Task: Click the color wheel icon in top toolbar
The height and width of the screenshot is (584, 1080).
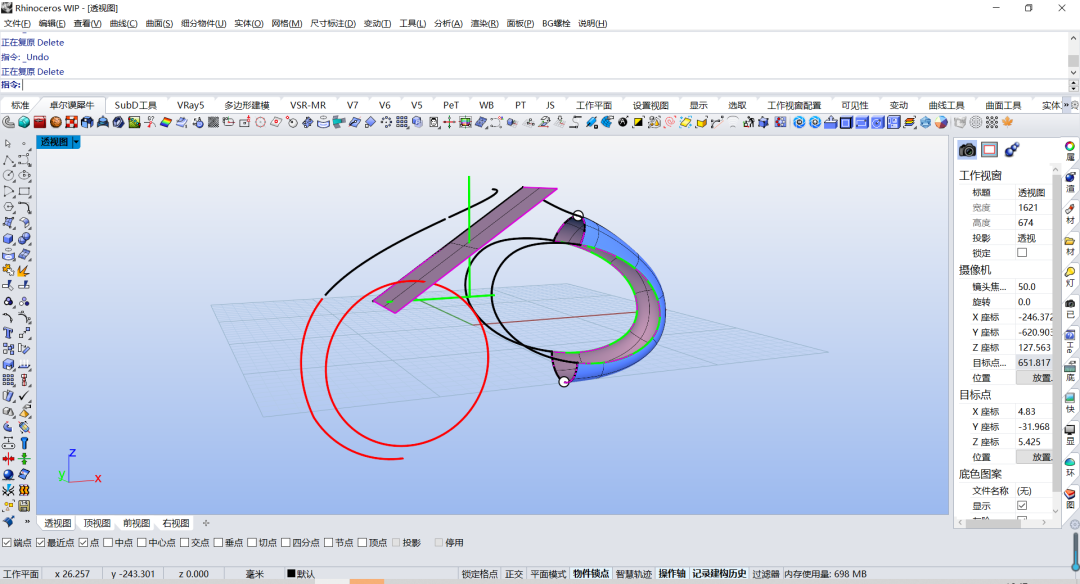Action: tap(941, 123)
